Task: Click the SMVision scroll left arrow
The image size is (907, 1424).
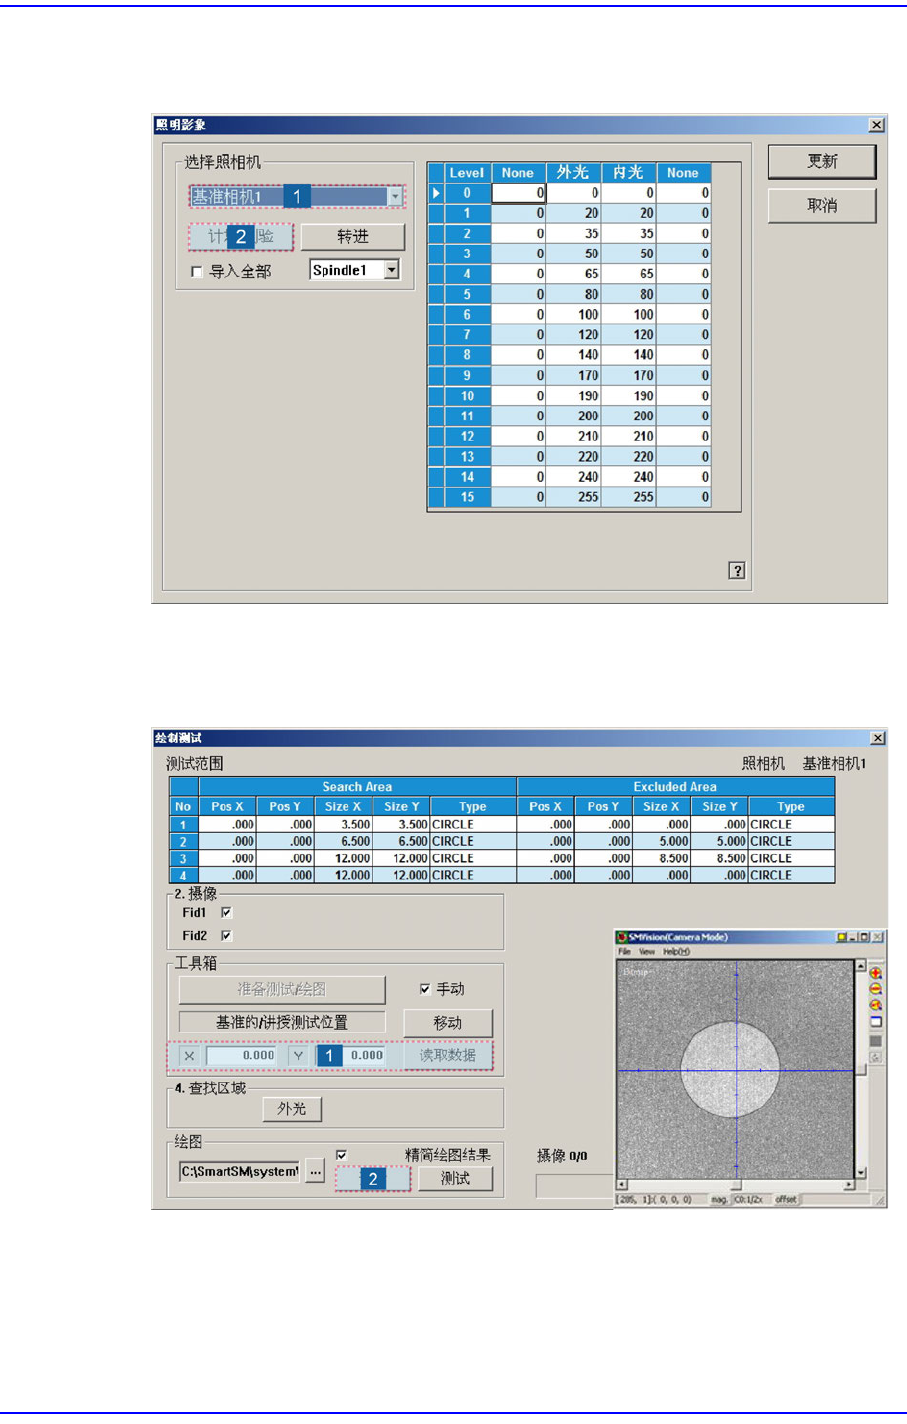Action: pos(622,1185)
